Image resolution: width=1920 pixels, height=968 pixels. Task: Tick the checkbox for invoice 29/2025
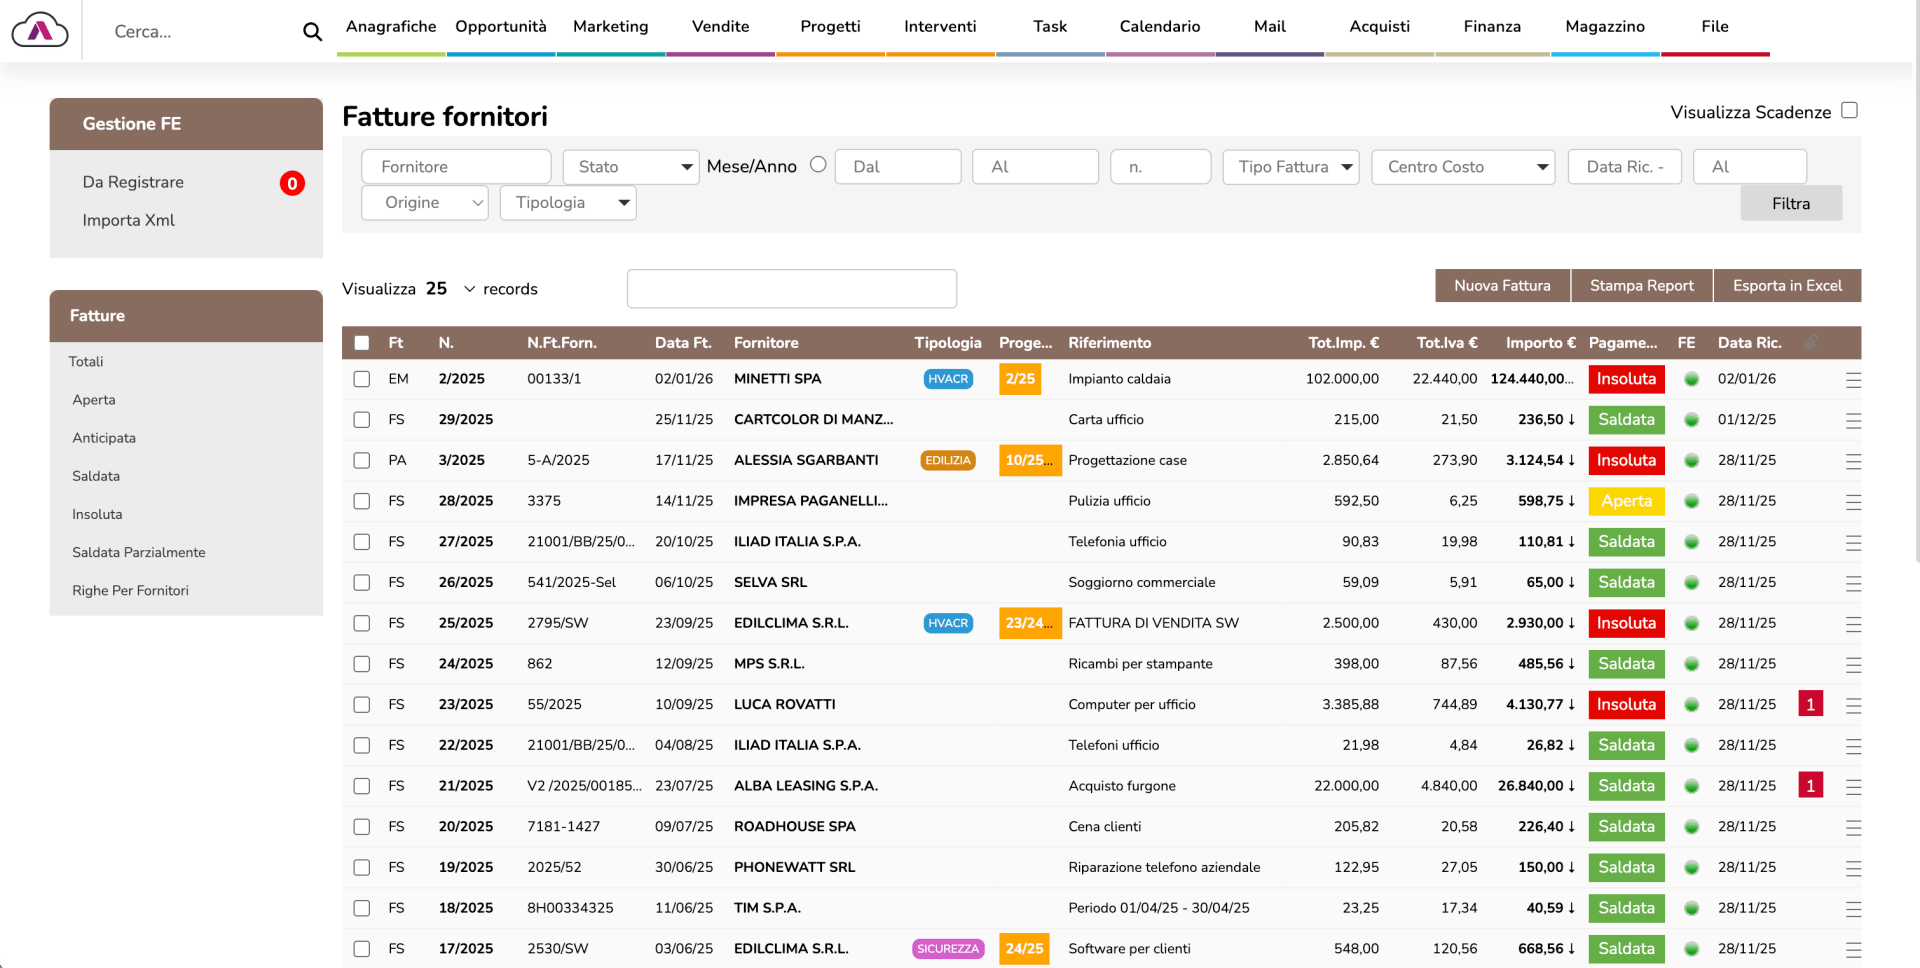(362, 420)
